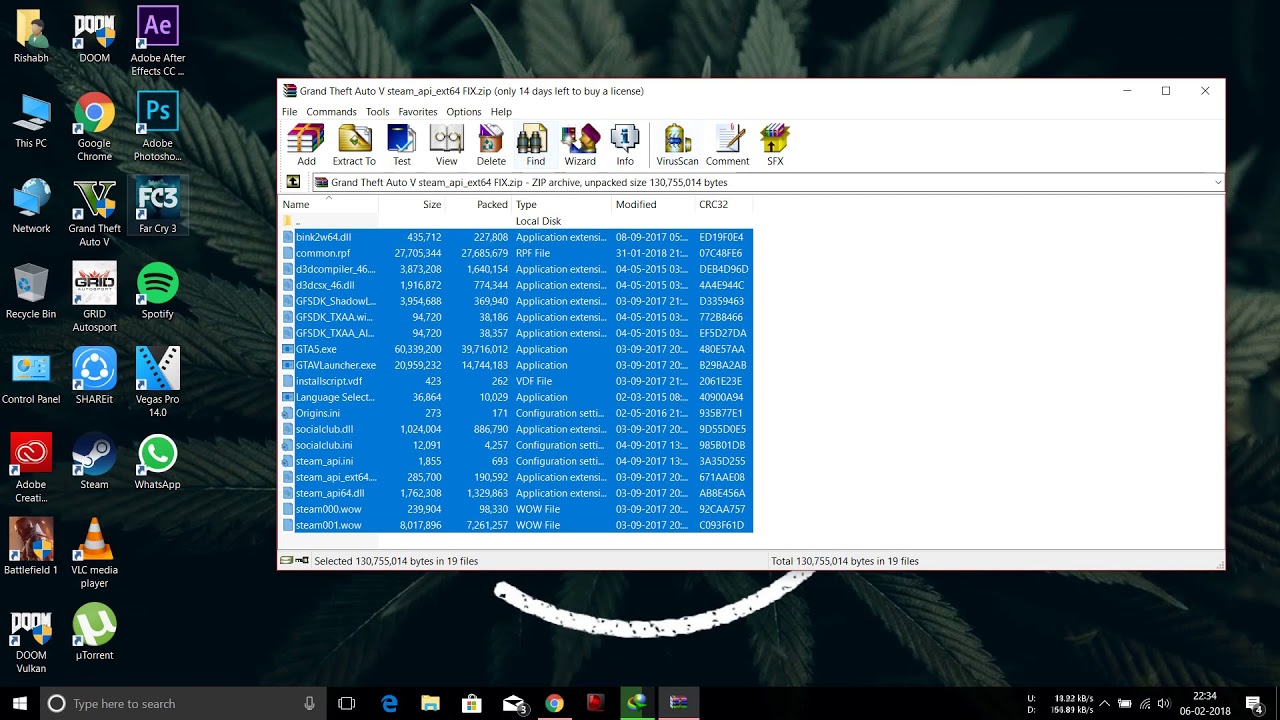Select the bink2w64.dll file
This screenshot has width=1280, height=720.
(x=516, y=237)
